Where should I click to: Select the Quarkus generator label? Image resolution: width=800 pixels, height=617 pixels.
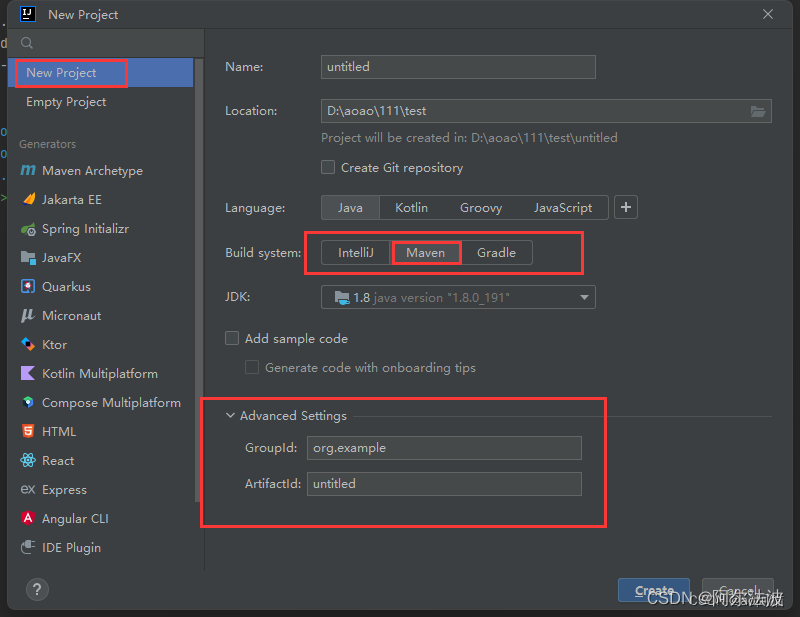[x=66, y=287]
